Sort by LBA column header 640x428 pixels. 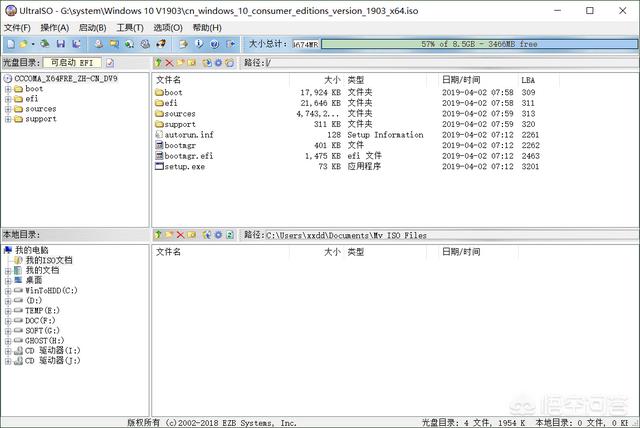pyautogui.click(x=539, y=80)
